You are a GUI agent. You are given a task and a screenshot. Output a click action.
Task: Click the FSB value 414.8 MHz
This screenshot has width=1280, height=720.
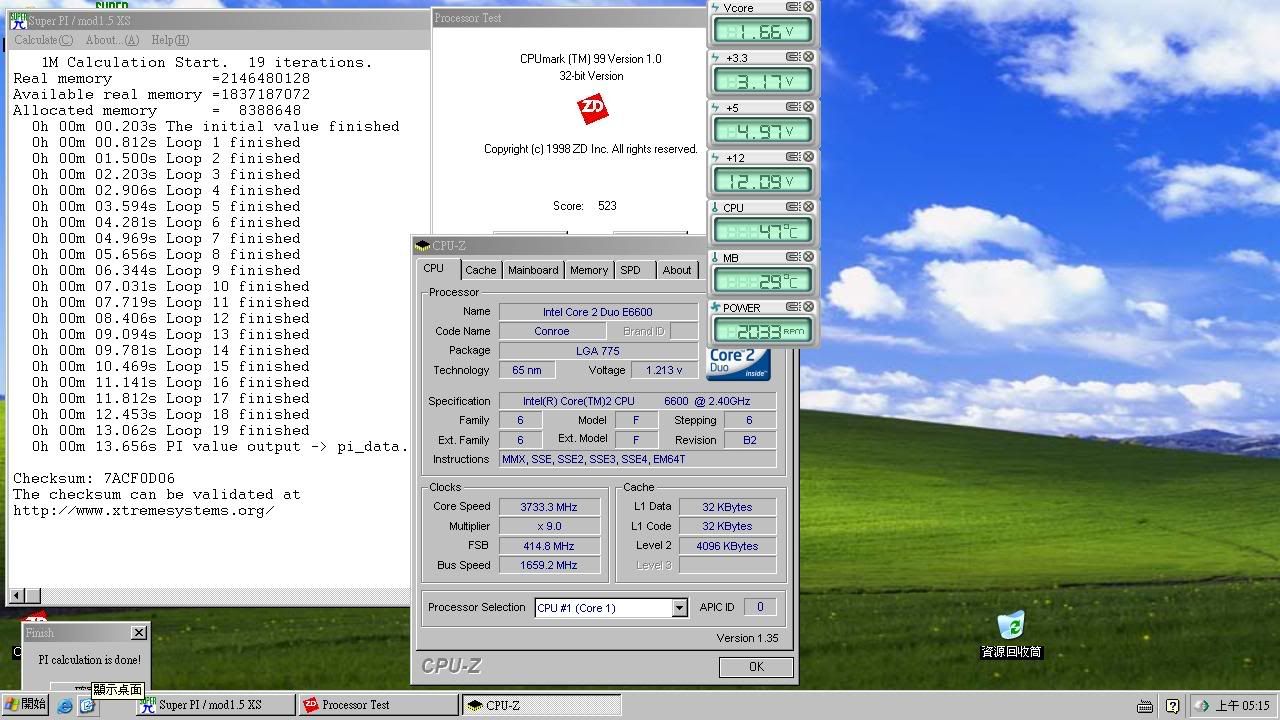pyautogui.click(x=548, y=546)
